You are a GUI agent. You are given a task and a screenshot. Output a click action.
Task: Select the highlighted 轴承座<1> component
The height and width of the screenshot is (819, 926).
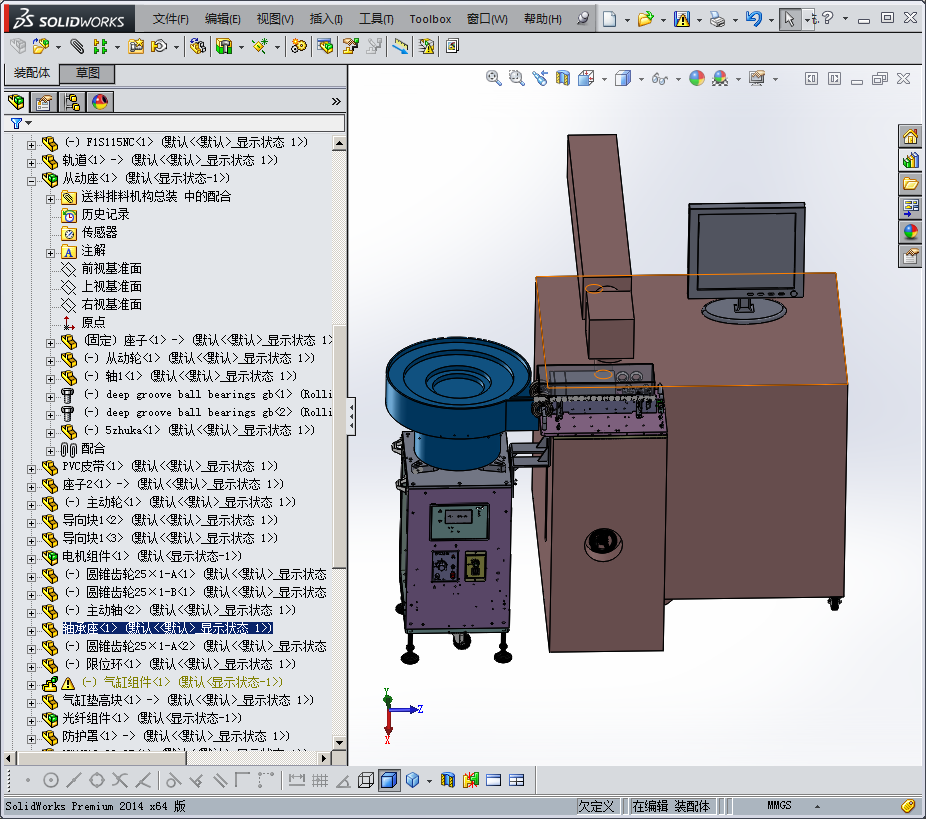[x=167, y=628]
